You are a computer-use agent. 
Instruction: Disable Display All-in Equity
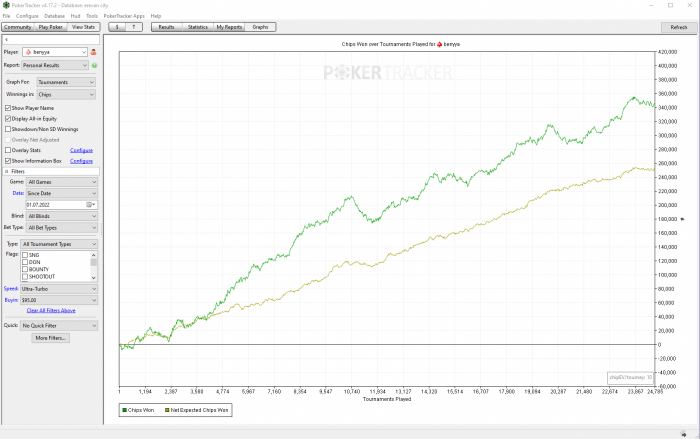[x=8, y=119]
